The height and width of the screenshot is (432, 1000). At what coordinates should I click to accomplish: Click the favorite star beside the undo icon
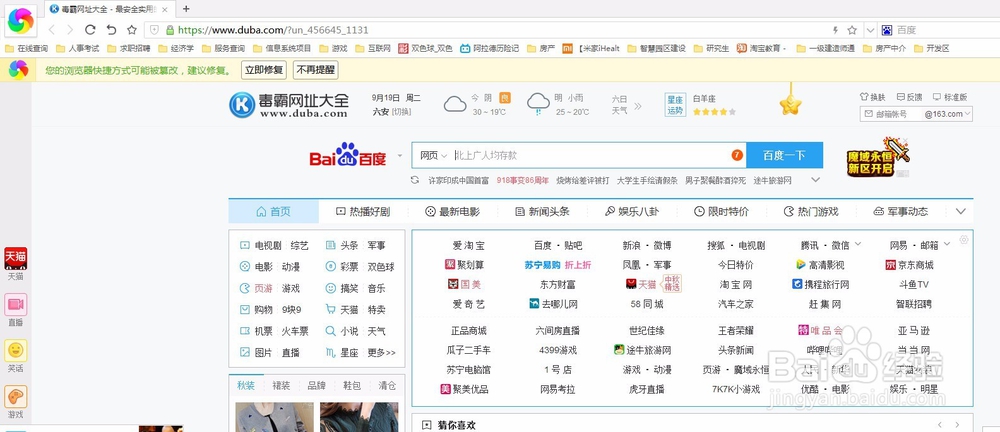coord(131,30)
